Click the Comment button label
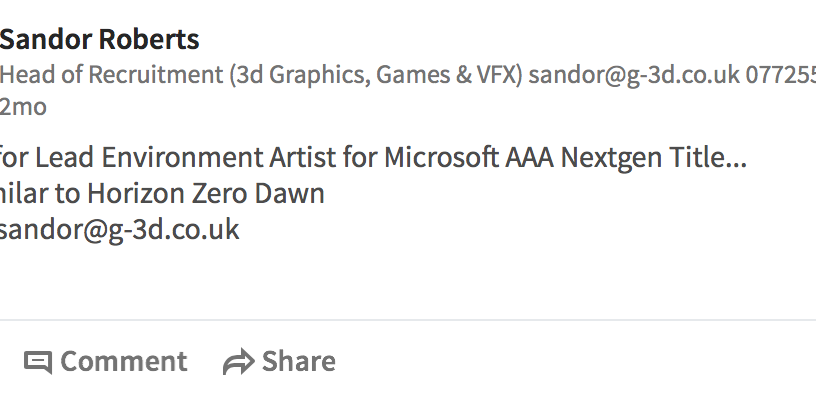The width and height of the screenshot is (816, 398). click(123, 361)
